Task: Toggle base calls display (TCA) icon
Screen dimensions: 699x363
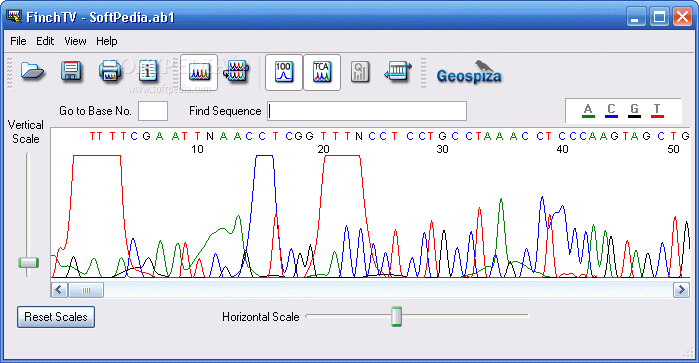Action: 321,72
